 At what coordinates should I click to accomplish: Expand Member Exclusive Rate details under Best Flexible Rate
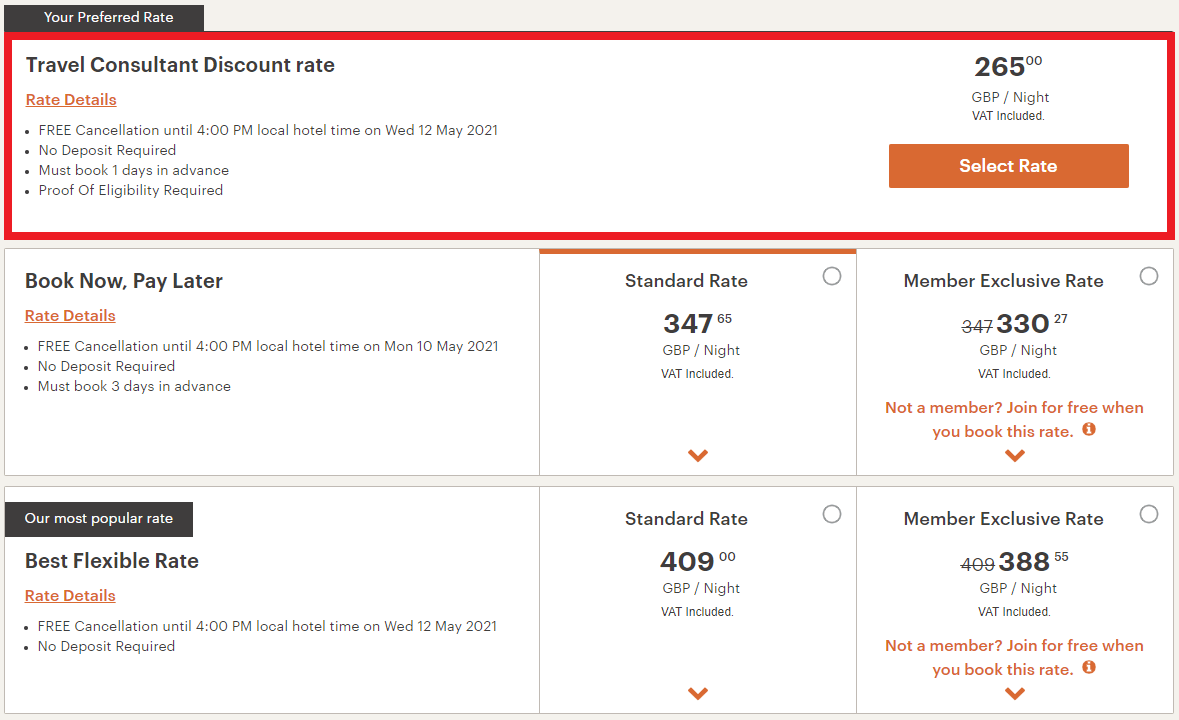pos(1014,693)
